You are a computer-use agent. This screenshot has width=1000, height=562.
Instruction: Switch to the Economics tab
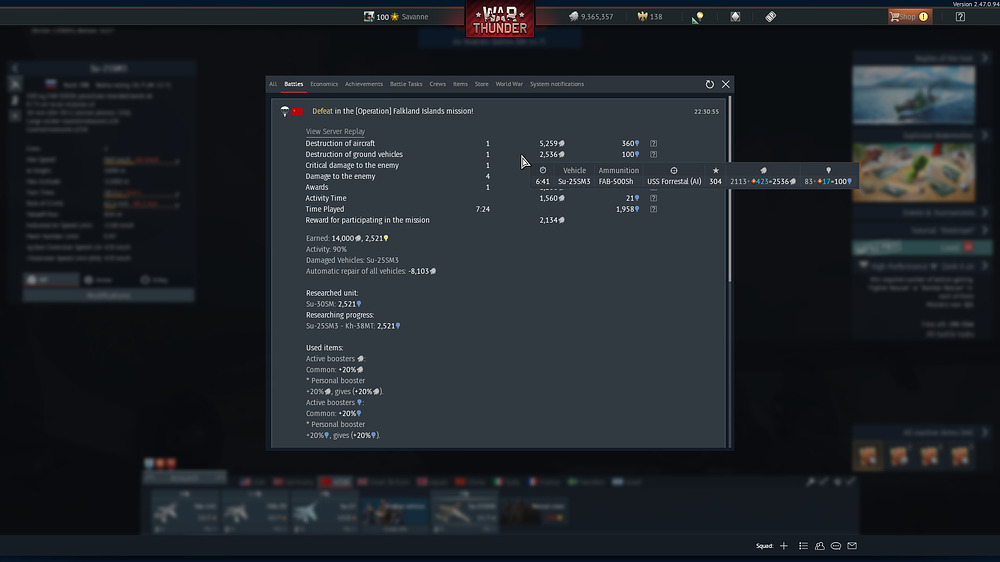pos(324,84)
